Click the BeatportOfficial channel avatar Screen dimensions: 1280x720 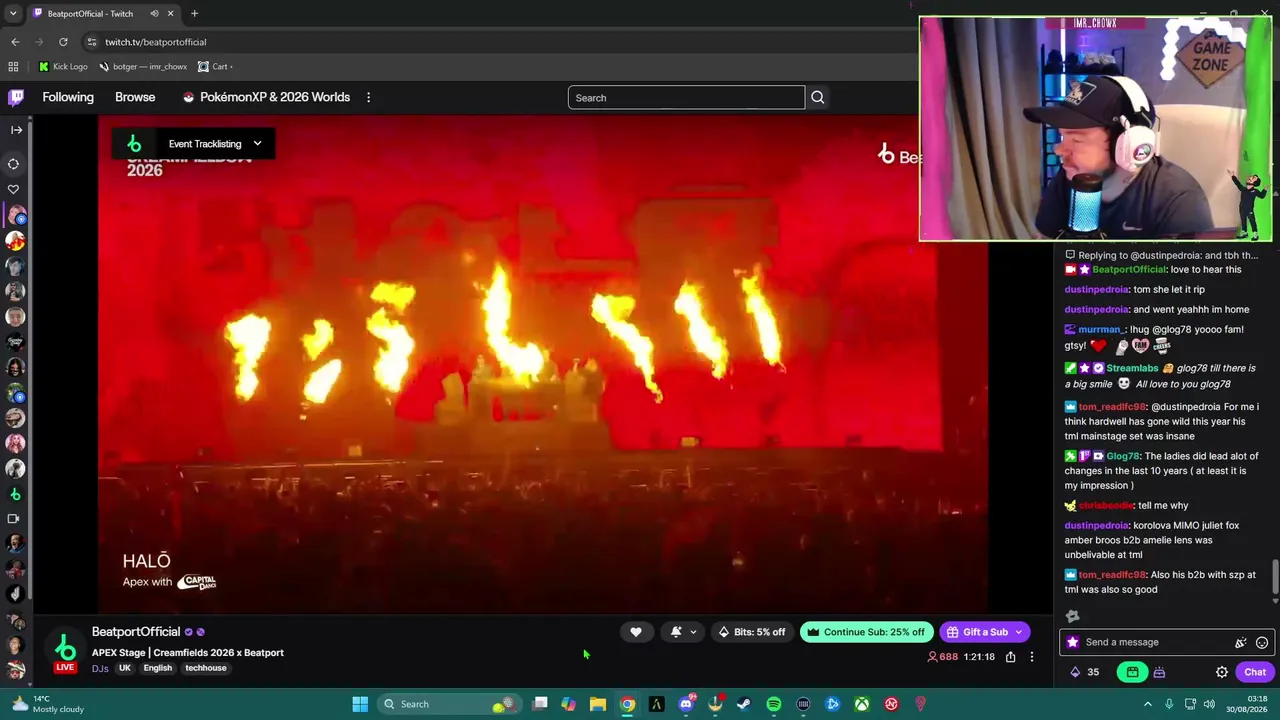pyautogui.click(x=65, y=646)
